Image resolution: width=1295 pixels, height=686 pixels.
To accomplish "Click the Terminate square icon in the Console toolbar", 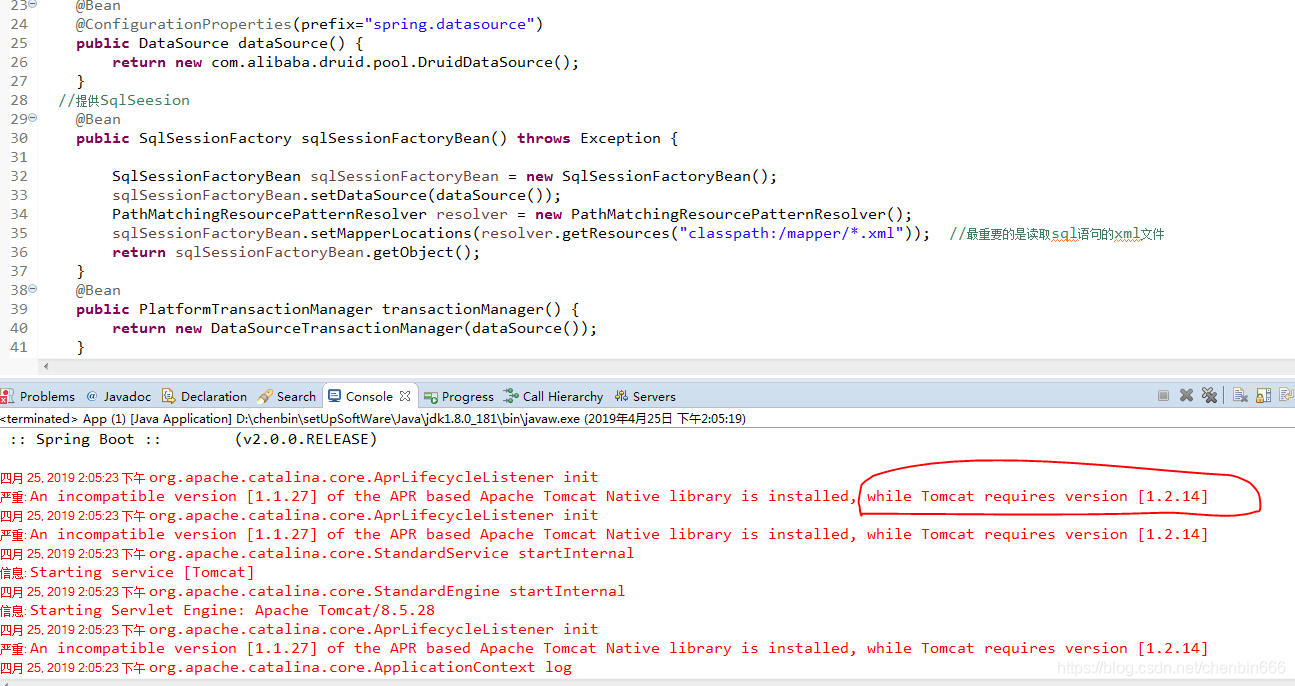I will [1163, 396].
